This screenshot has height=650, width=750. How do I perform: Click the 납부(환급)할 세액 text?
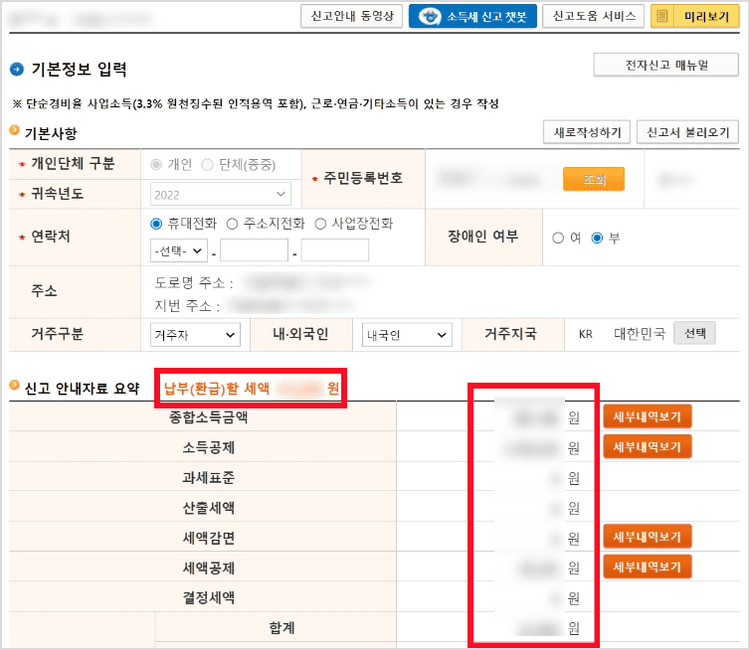coord(217,388)
